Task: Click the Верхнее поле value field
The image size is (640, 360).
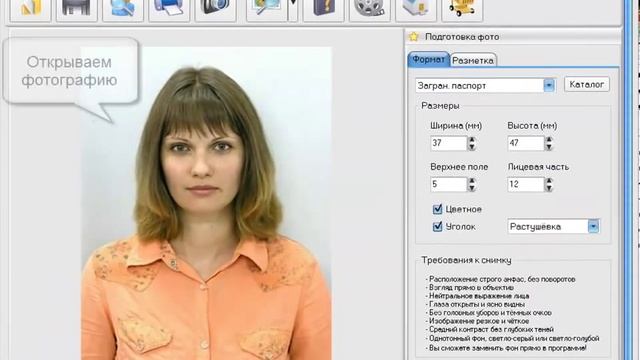Action: 449,184
